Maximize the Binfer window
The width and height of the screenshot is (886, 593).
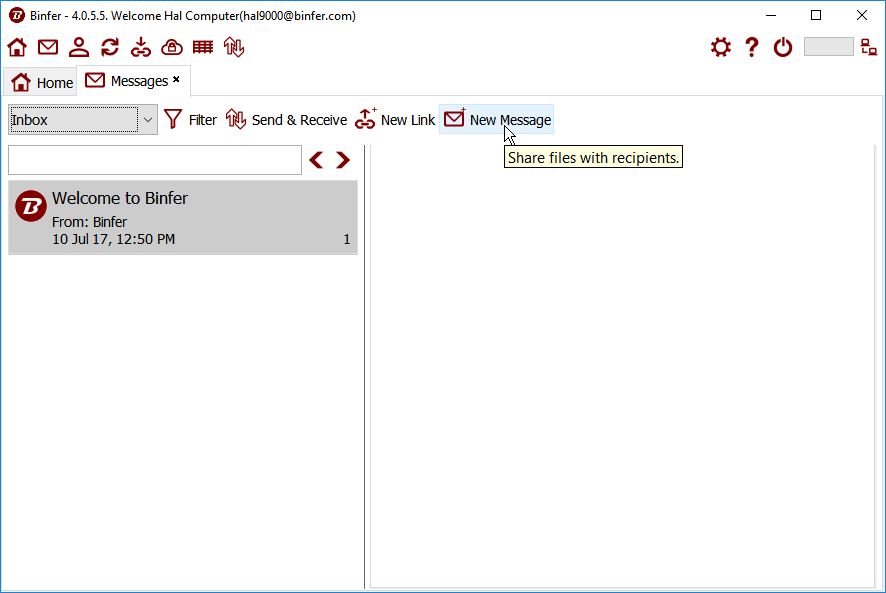pyautogui.click(x=816, y=15)
